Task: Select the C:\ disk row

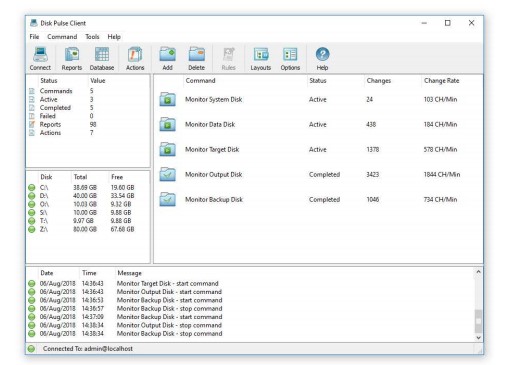Action: tap(87, 187)
